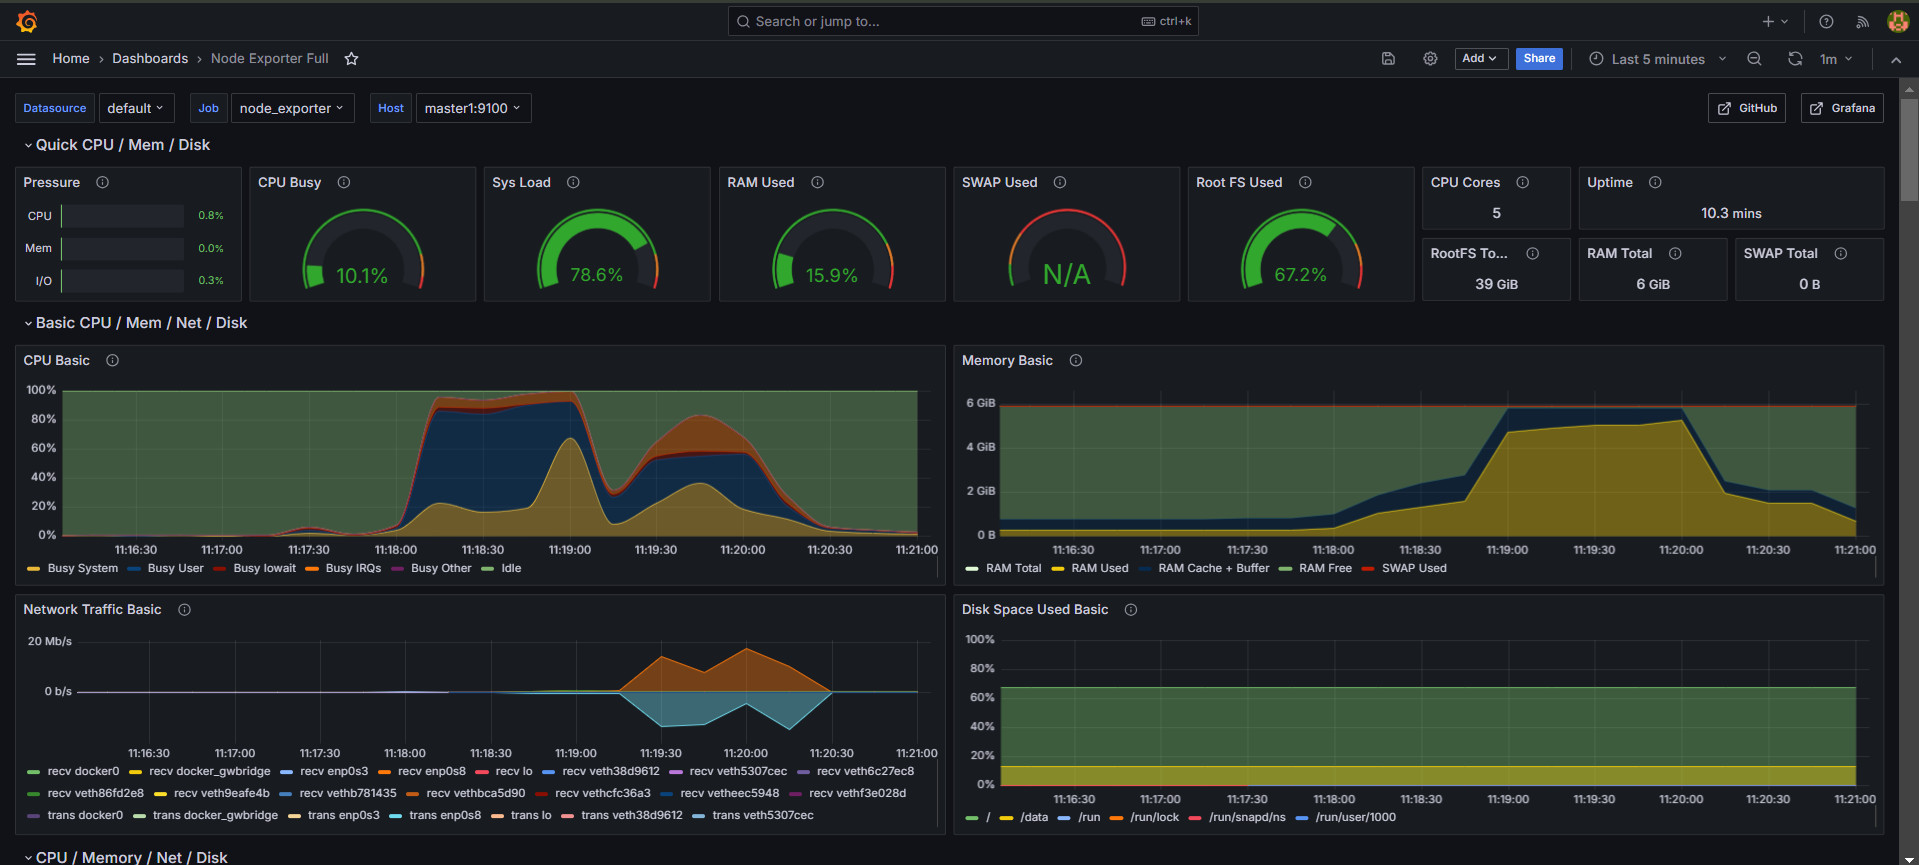Click the Sys Load panel title
Screen dimensions: 1919x865
click(x=521, y=182)
